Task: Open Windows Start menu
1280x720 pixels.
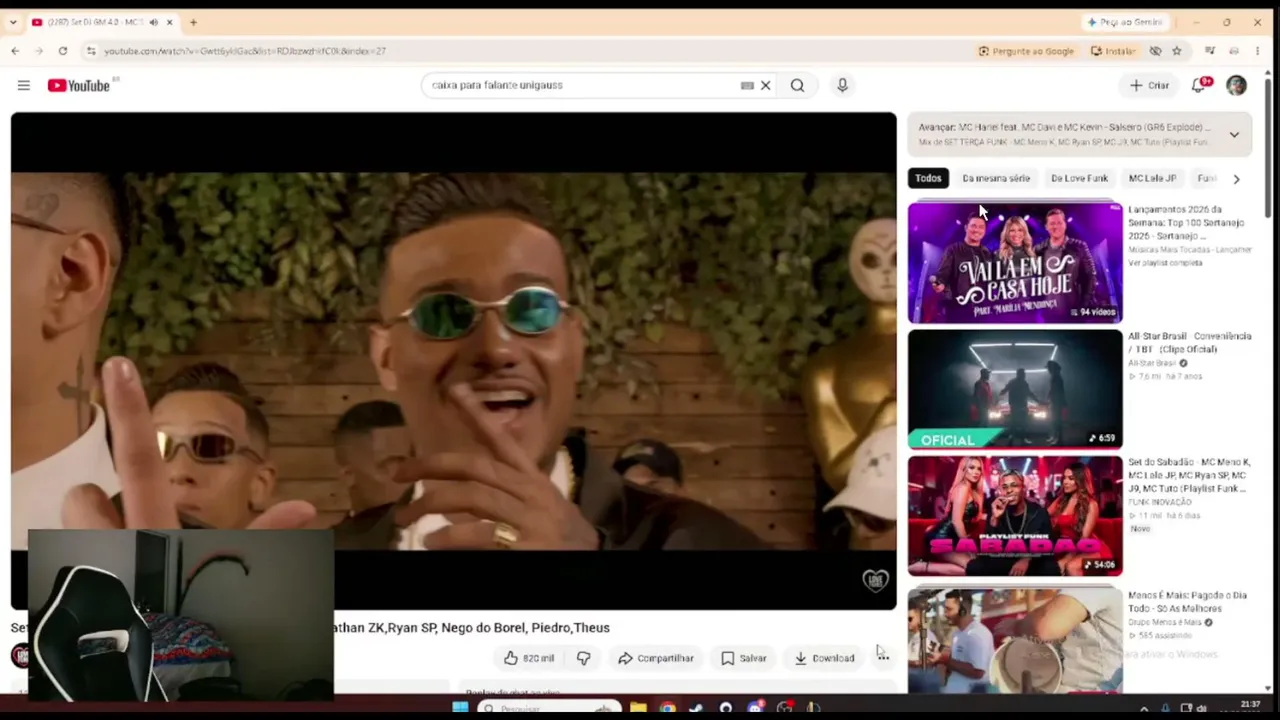Action: [460, 708]
